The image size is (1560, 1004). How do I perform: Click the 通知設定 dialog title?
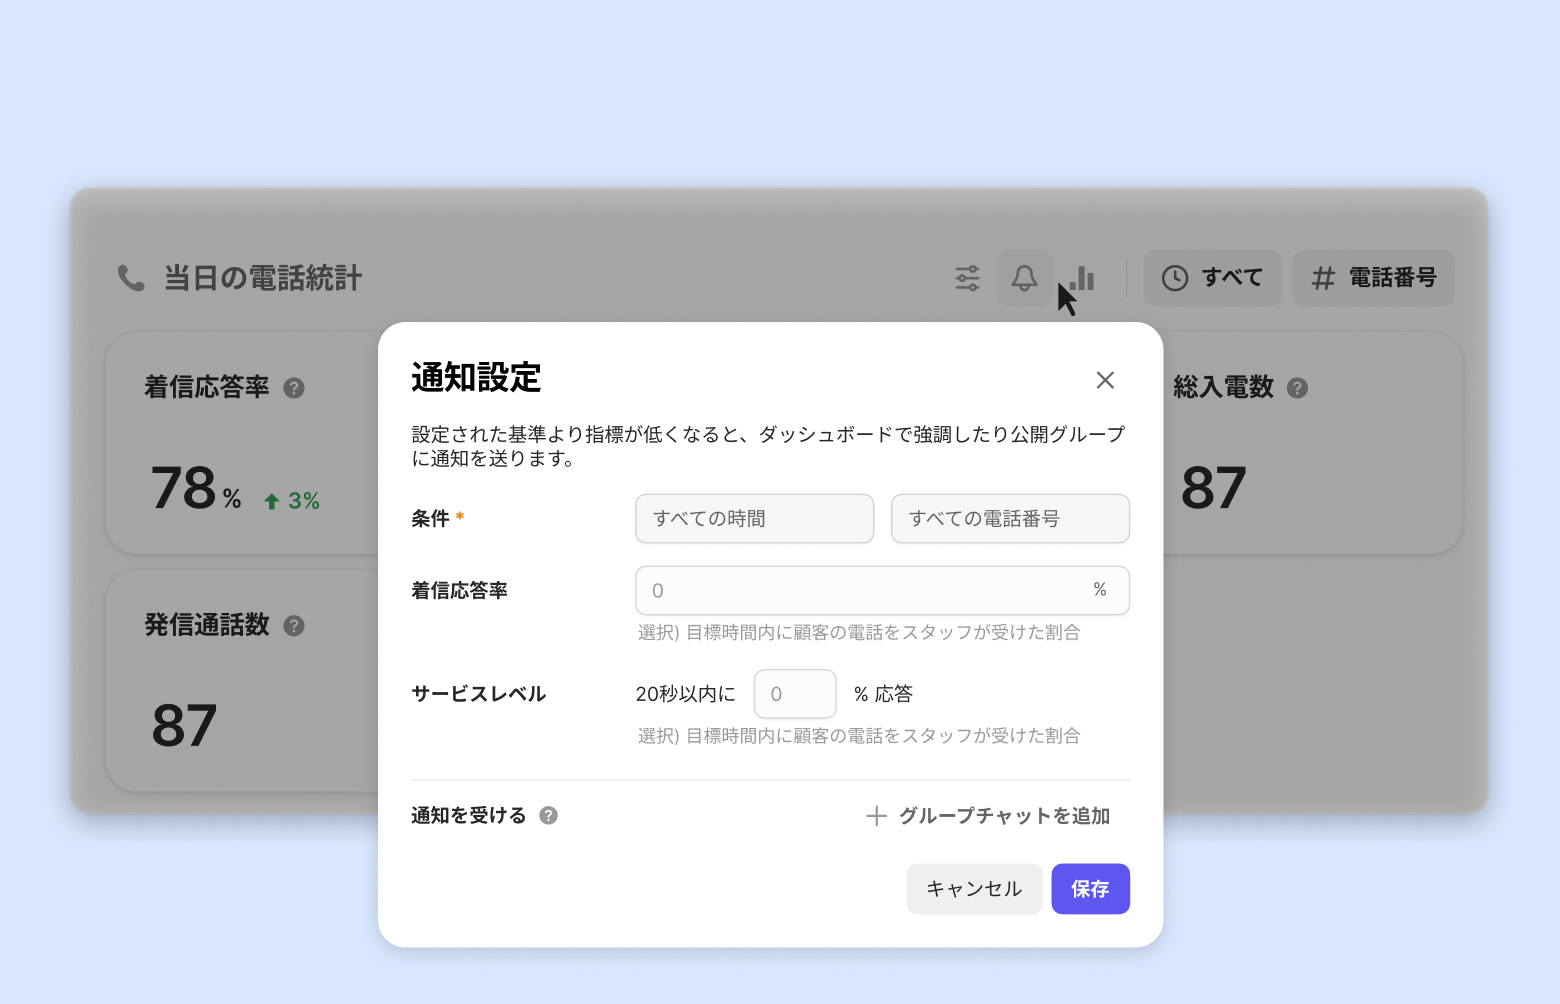[x=476, y=378]
